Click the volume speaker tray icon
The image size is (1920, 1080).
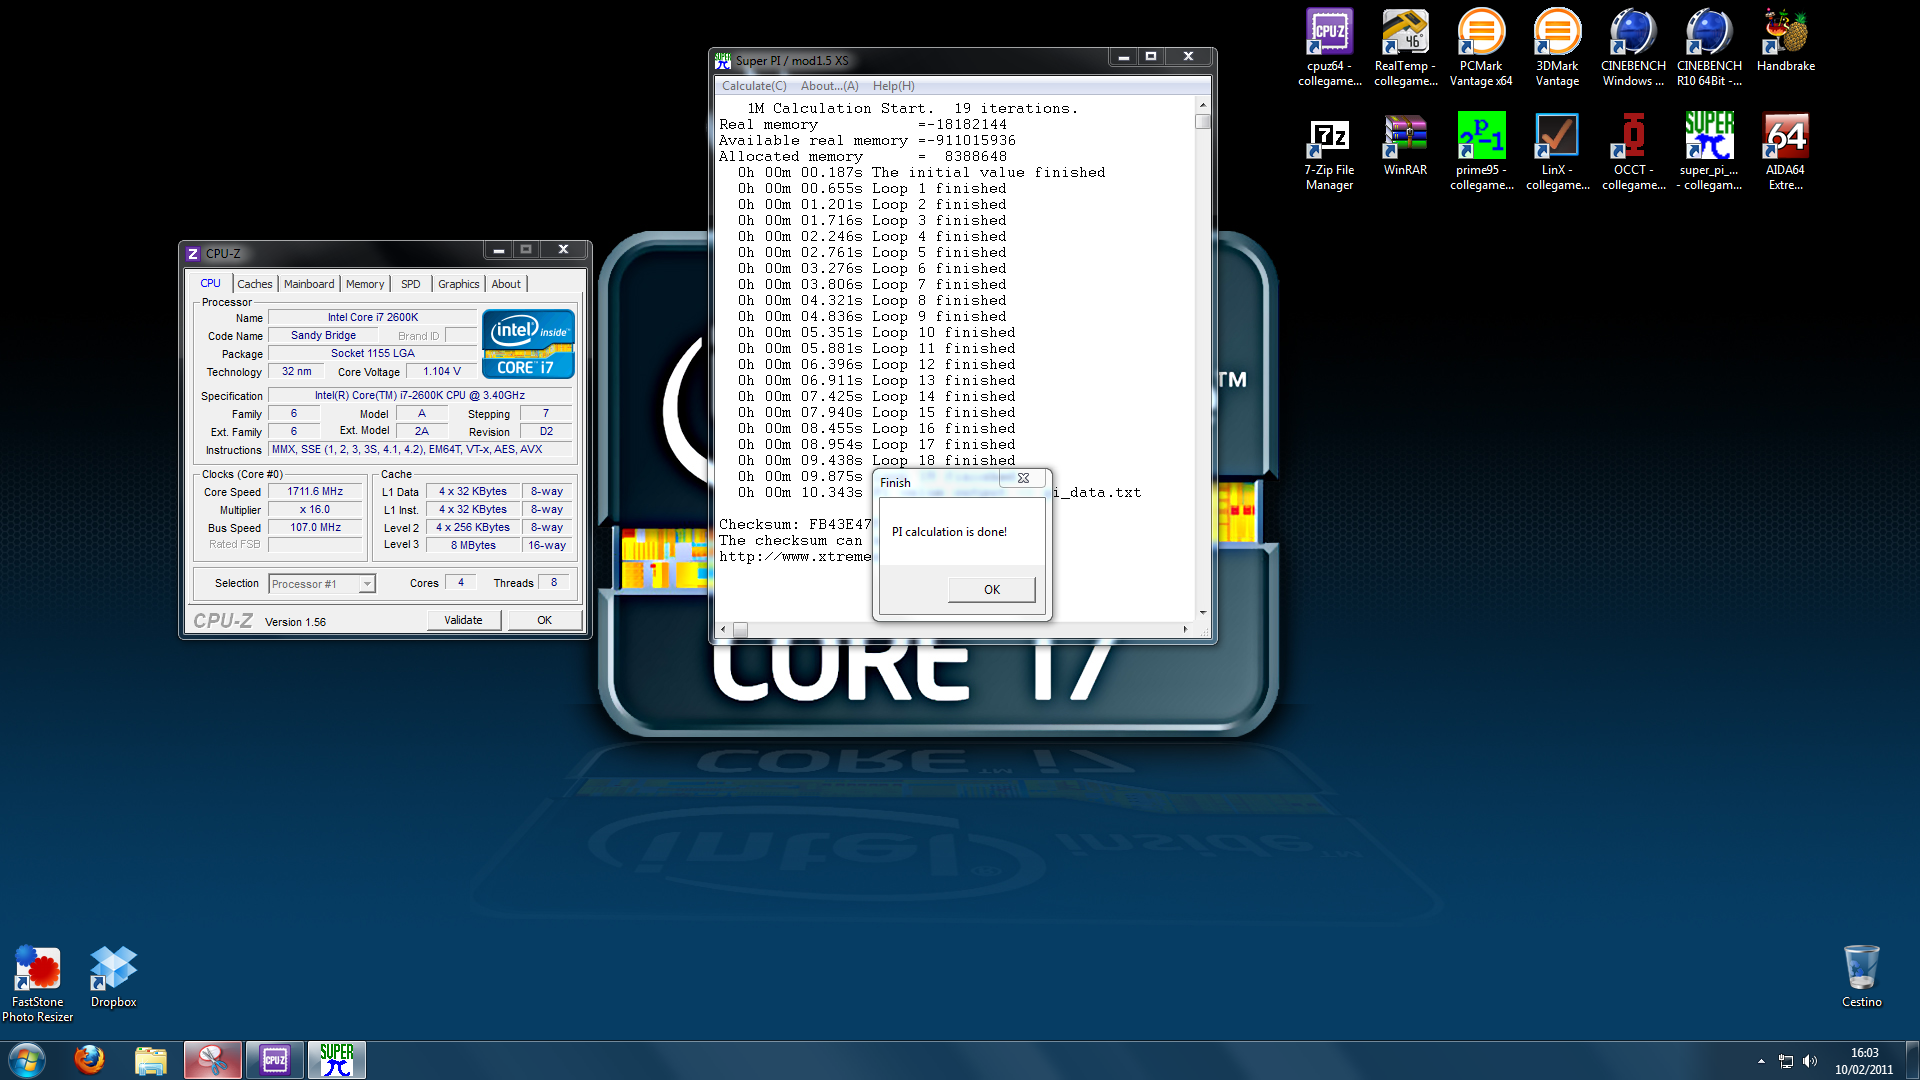click(1810, 1061)
